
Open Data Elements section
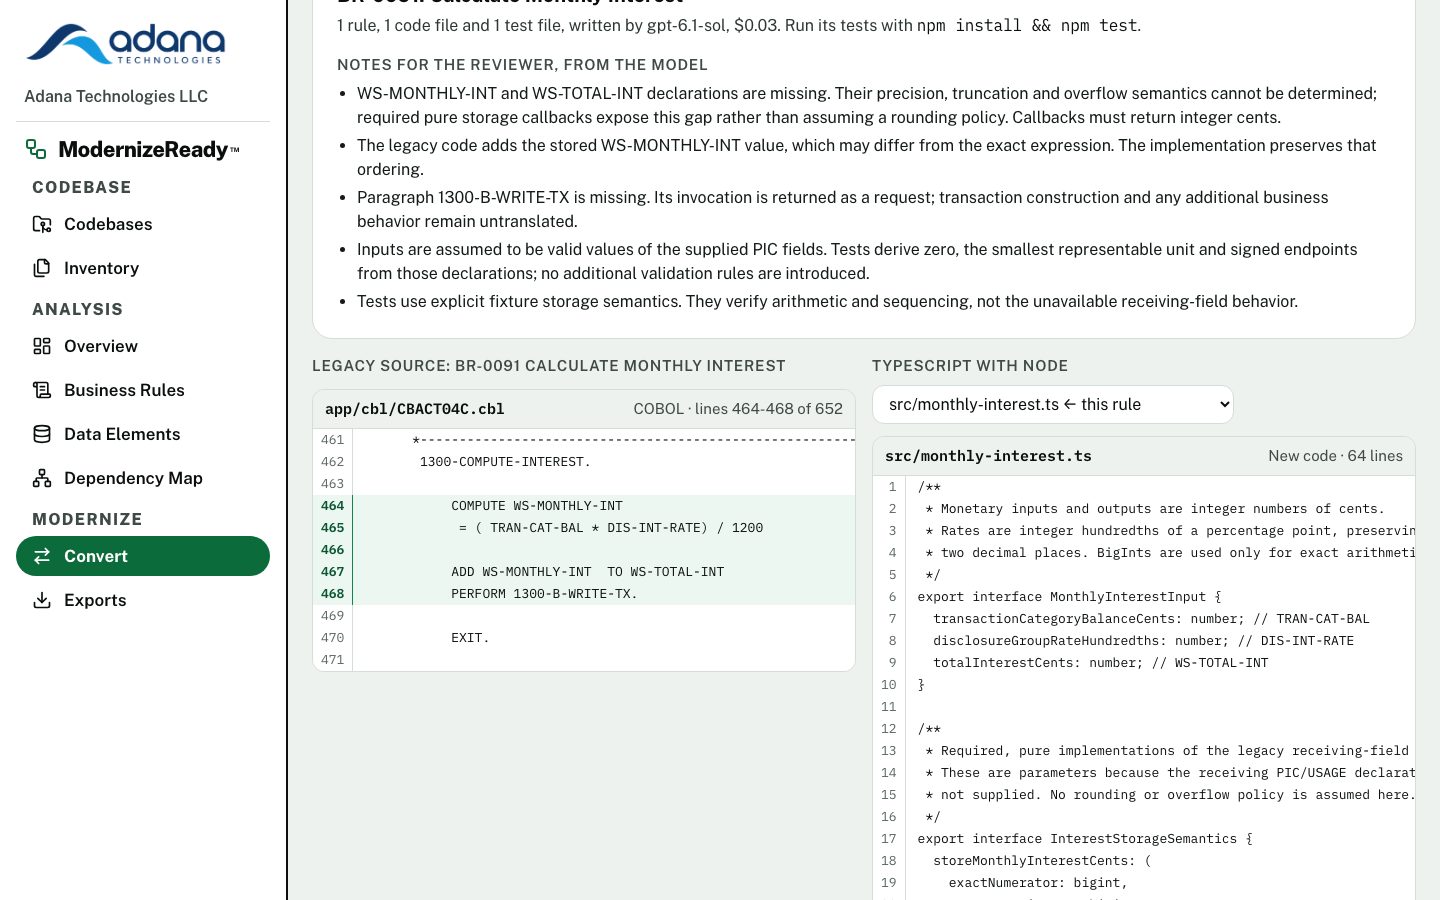[143, 434]
